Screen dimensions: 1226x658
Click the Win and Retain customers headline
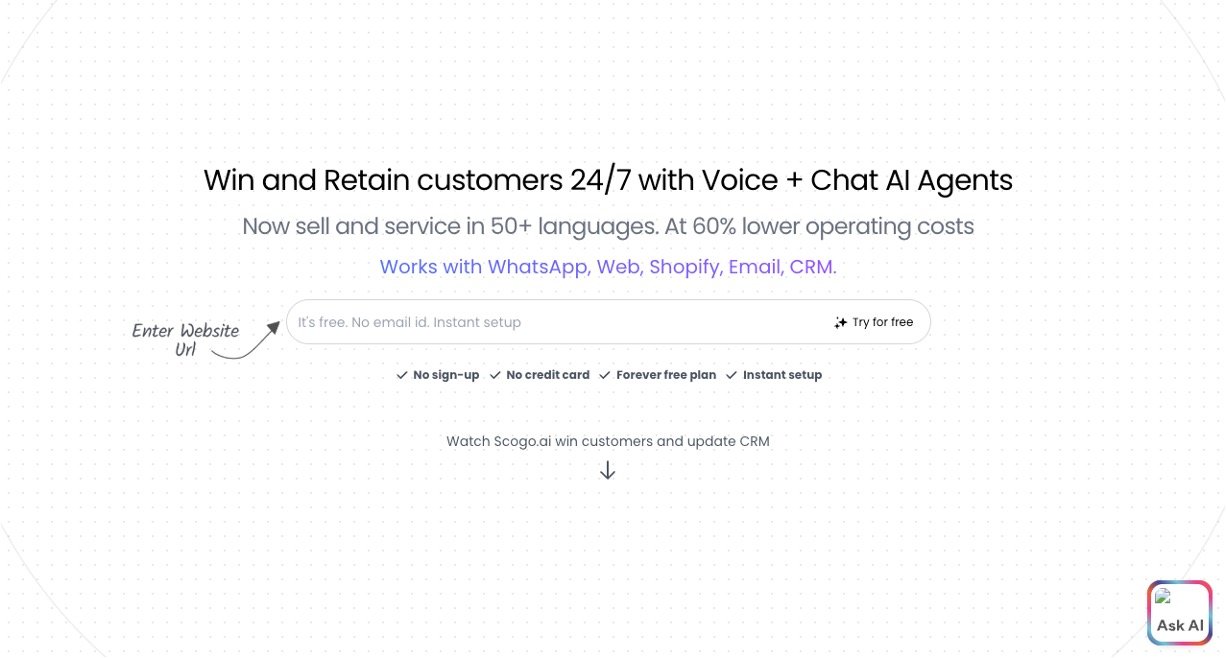pyautogui.click(x=608, y=180)
